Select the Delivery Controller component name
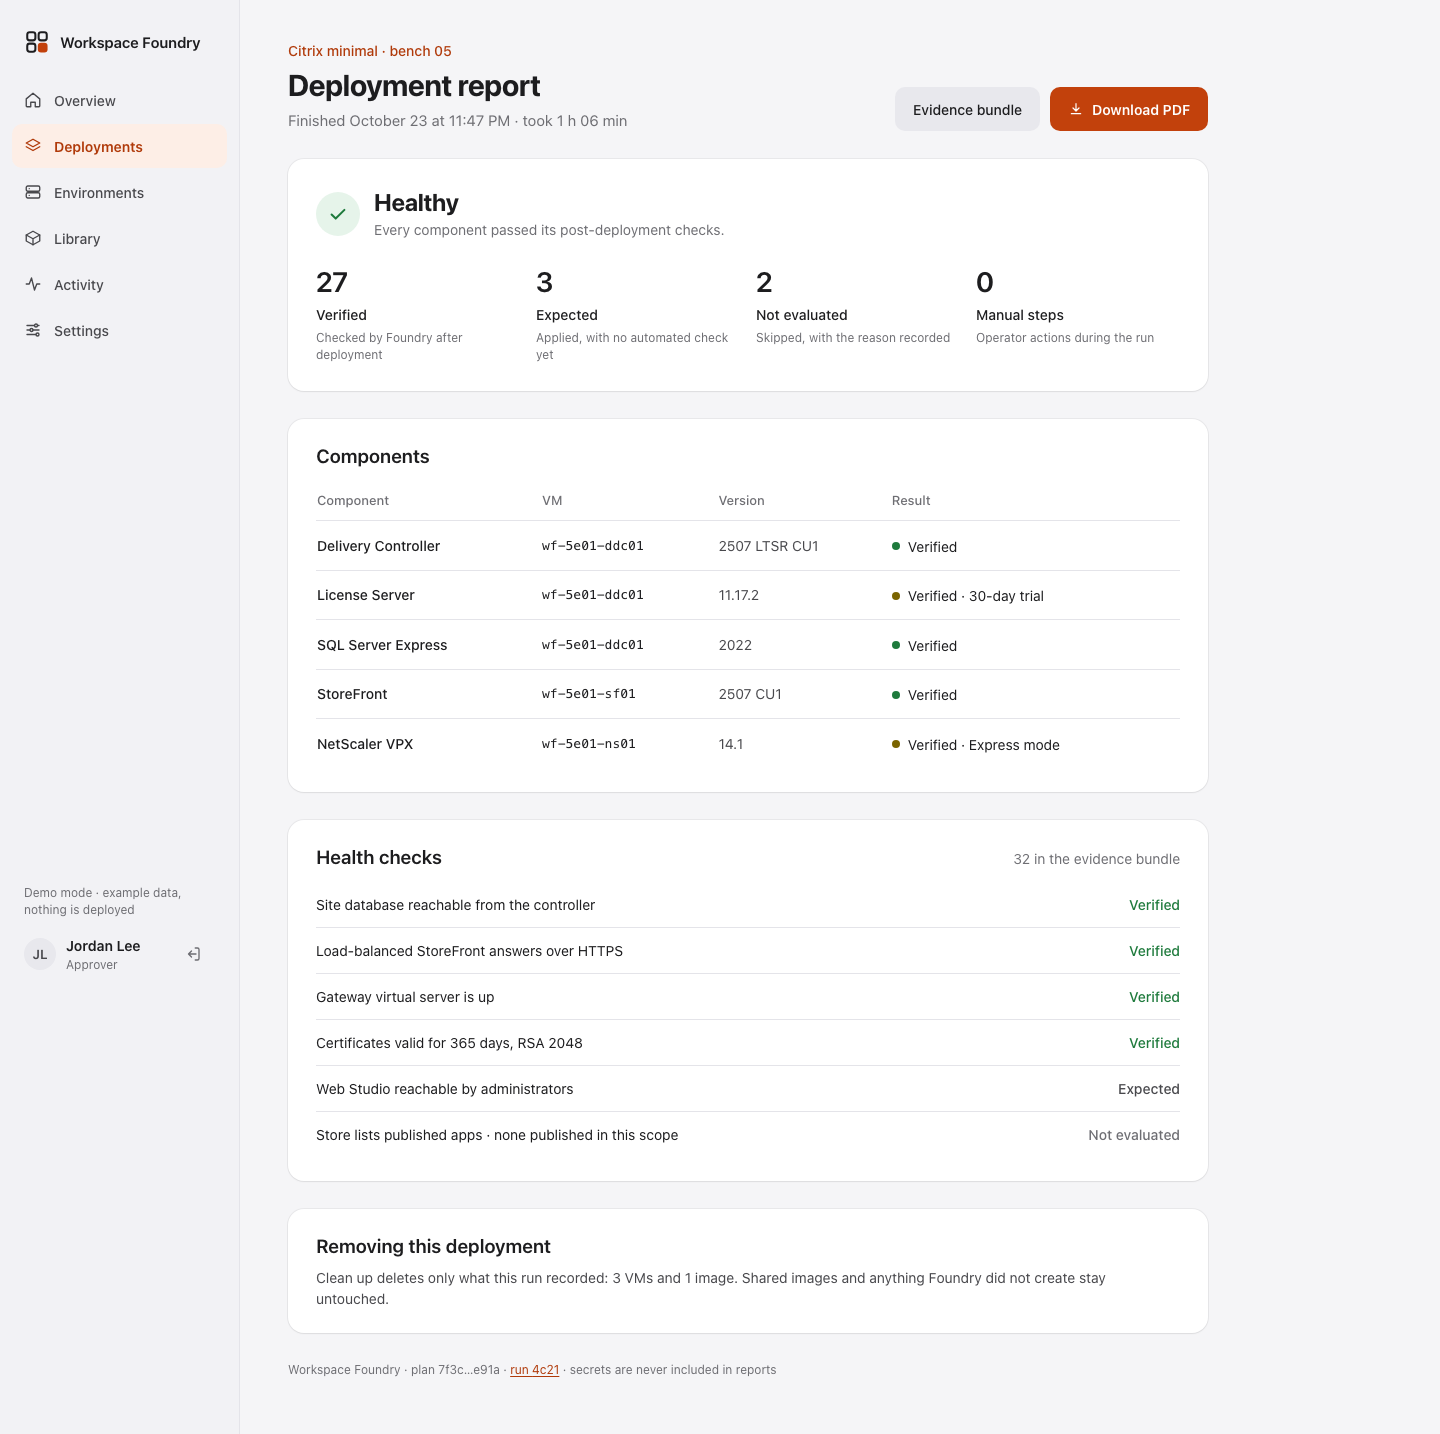1440x1434 pixels. click(378, 546)
